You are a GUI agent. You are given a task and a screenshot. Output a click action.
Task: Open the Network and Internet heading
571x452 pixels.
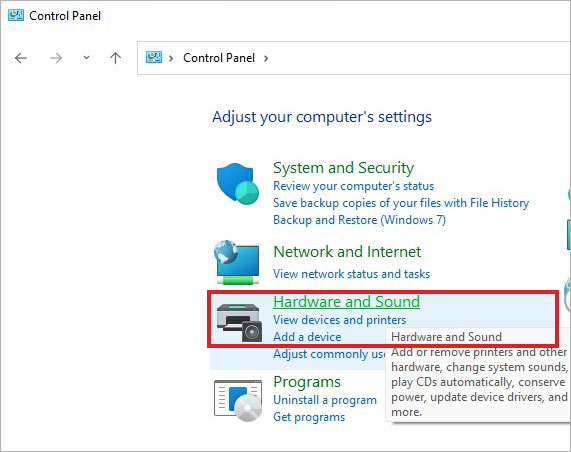(347, 252)
